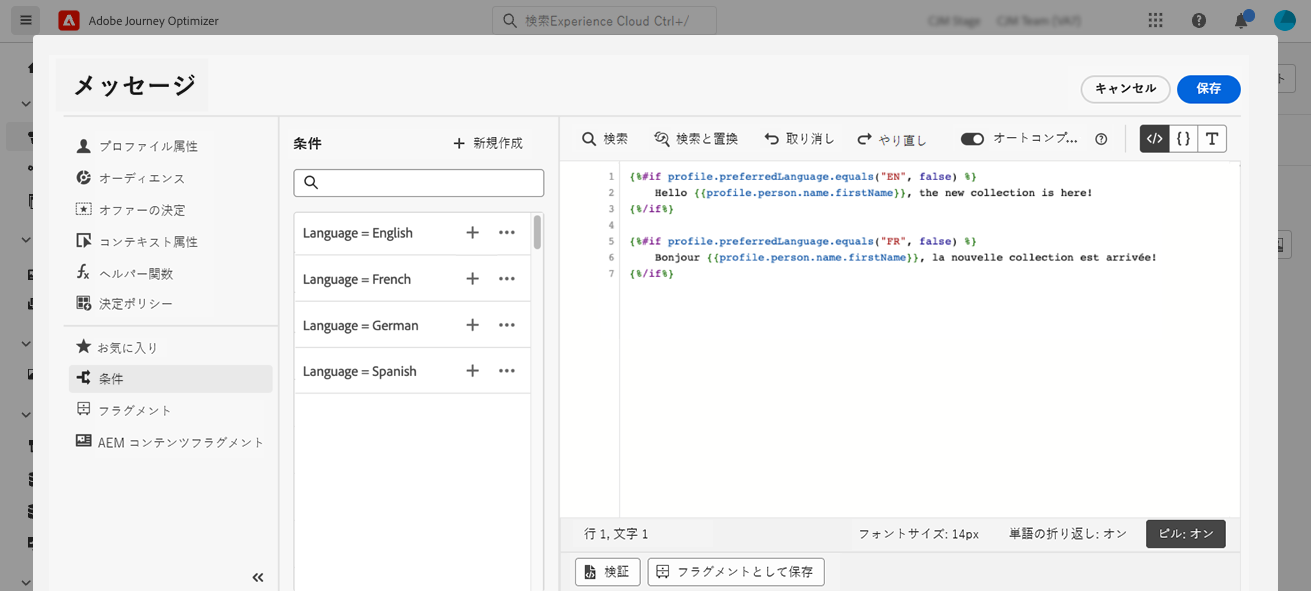Screen dimensions: 1311x591
Task: Undo last edit (取り消し)
Action: 799,139
